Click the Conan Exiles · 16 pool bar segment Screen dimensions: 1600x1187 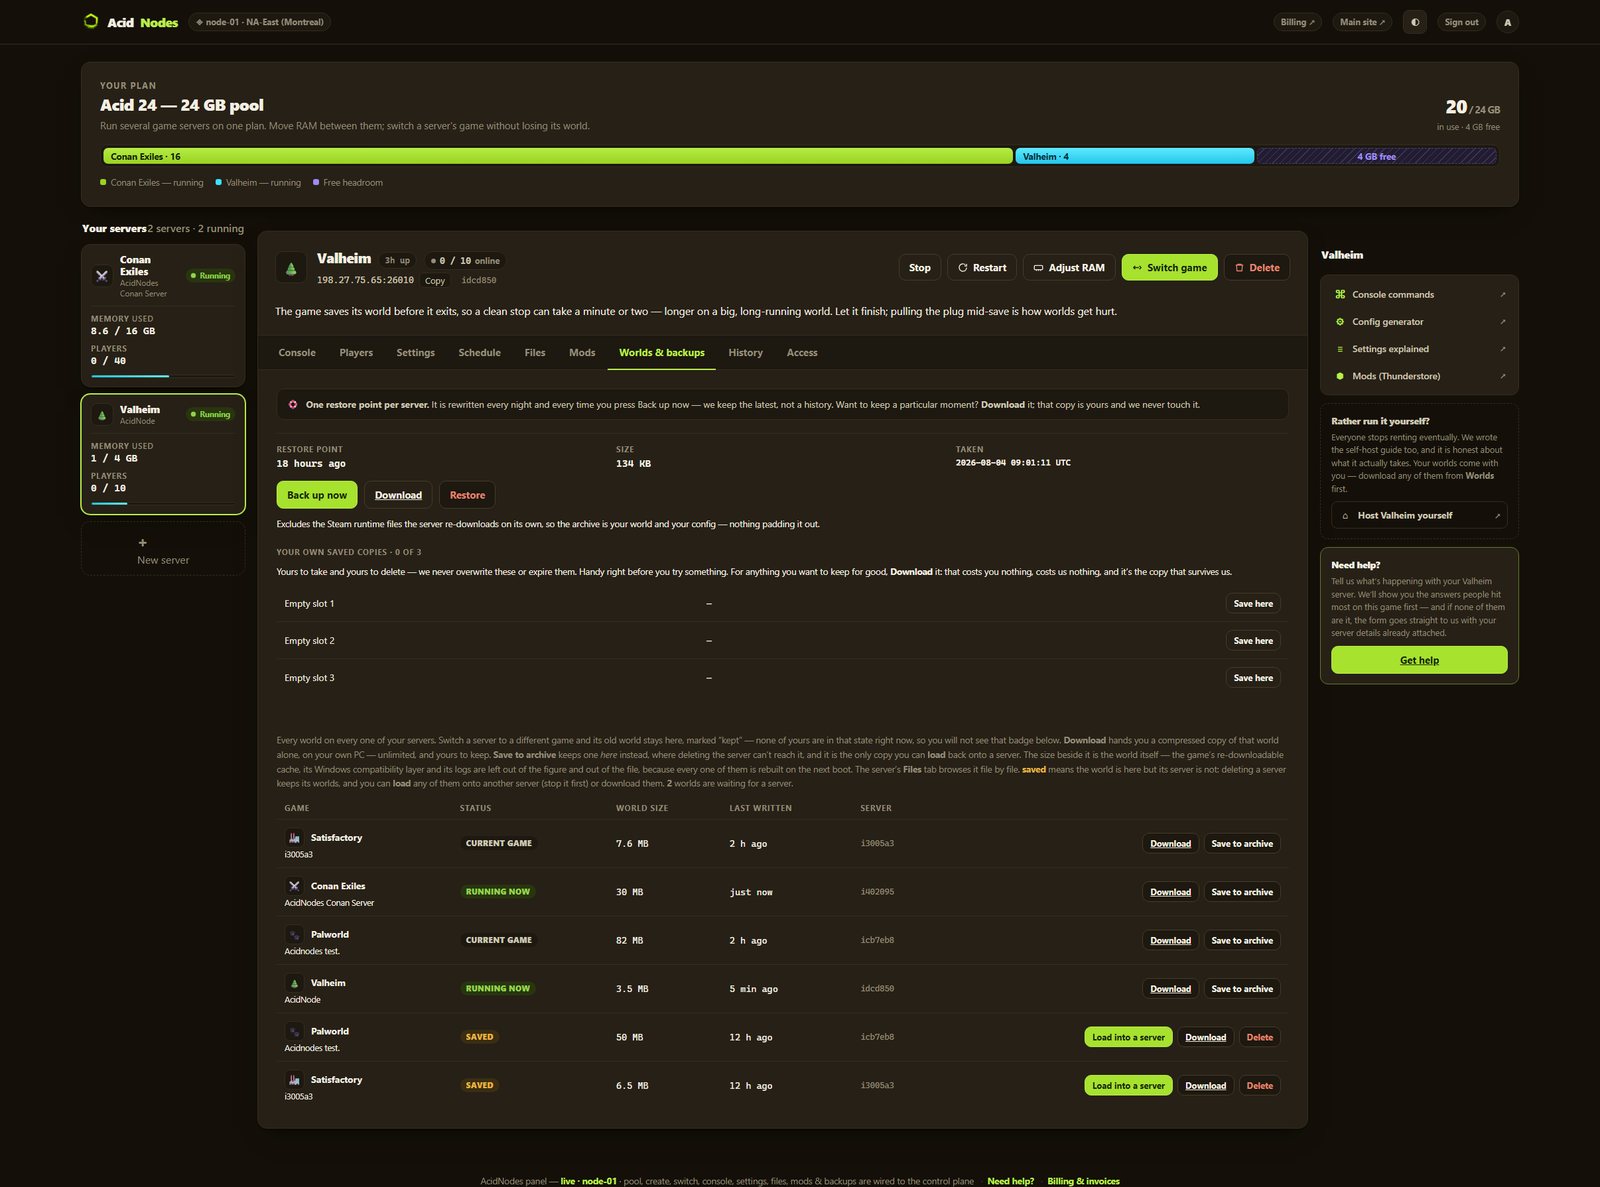[x=558, y=156]
